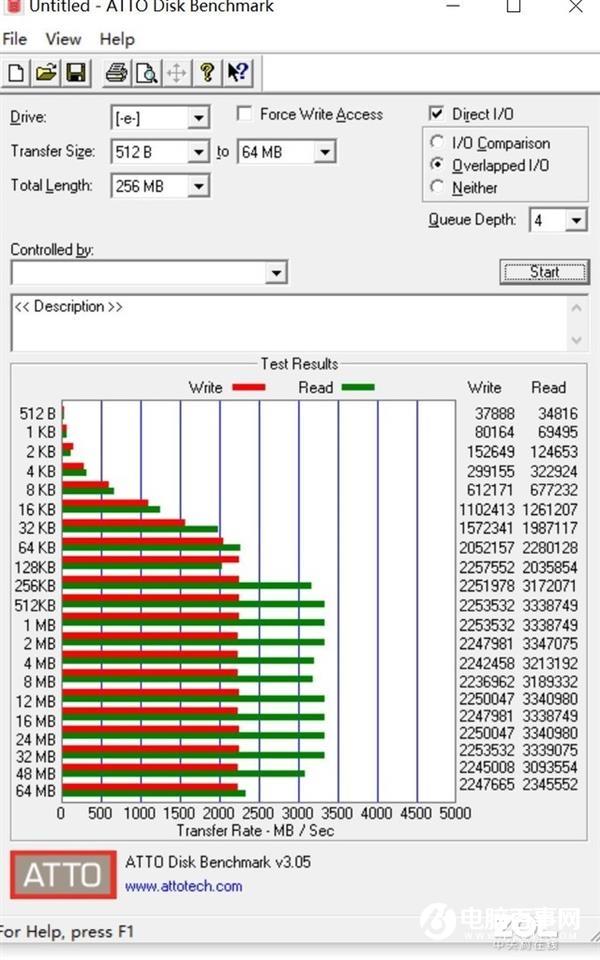Click the 1 KB row label in chart

pyautogui.click(x=40, y=432)
